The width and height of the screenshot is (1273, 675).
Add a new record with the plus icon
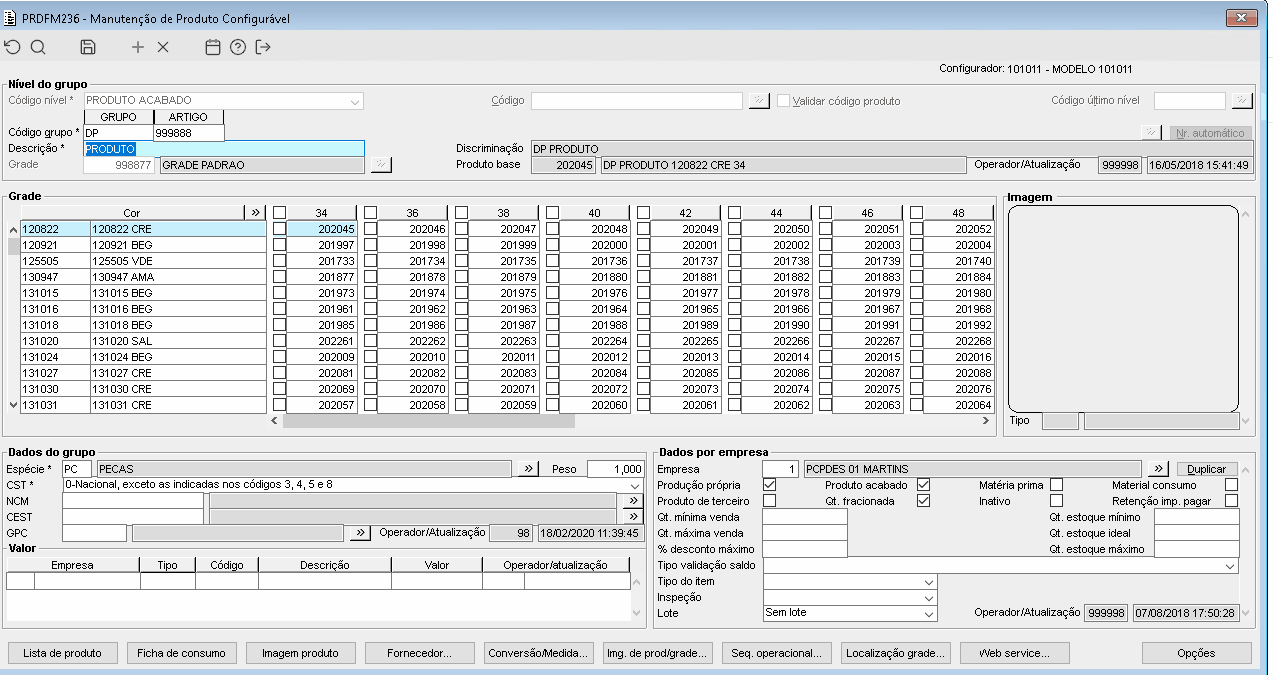[138, 47]
